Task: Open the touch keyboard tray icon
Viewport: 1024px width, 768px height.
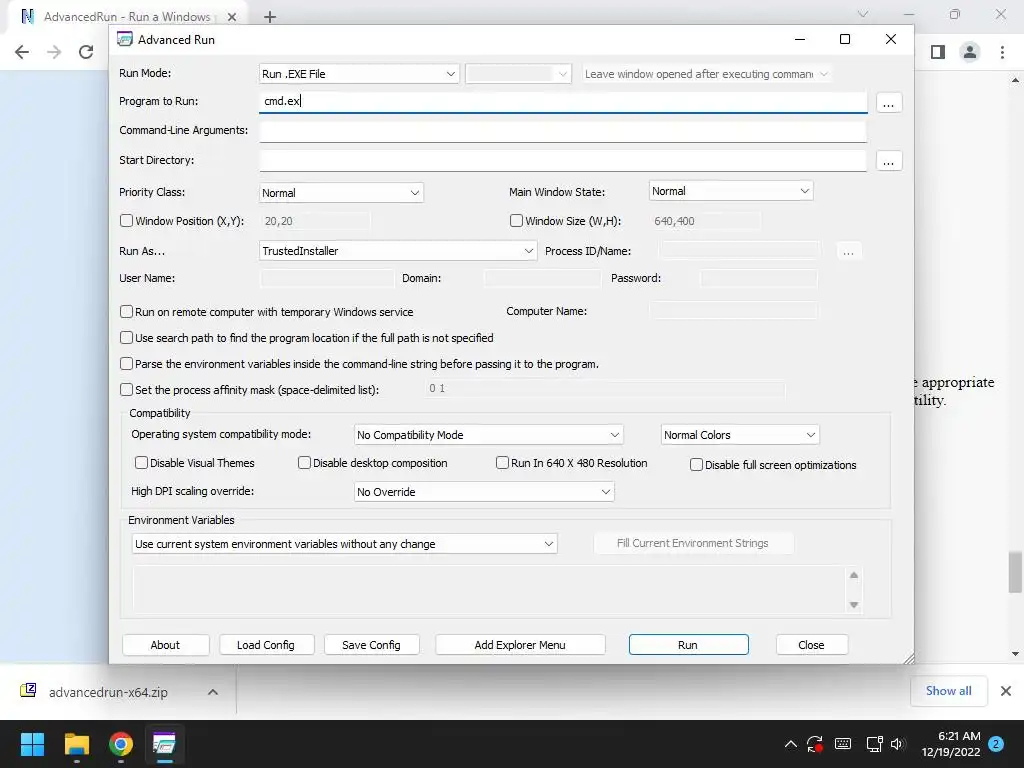Action: coord(843,744)
